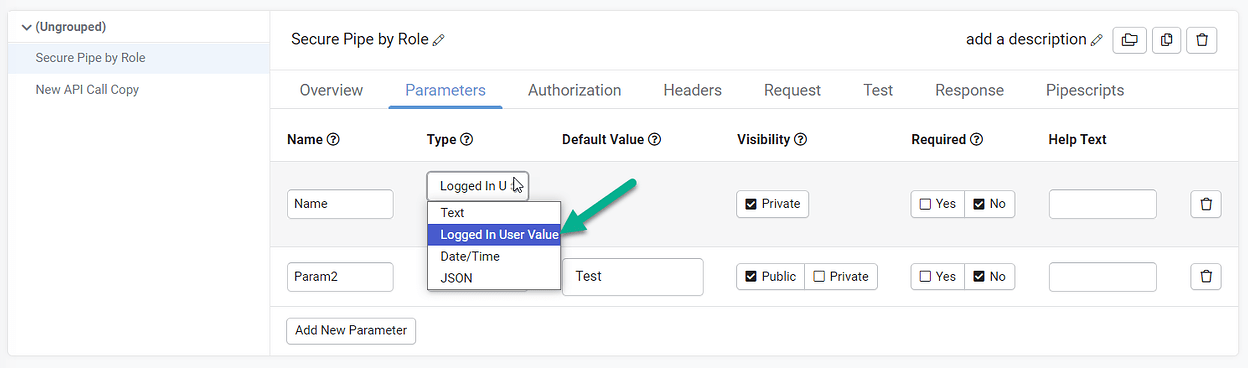Image resolution: width=1248 pixels, height=368 pixels.
Task: Go to the Headers tab
Action: (x=692, y=90)
